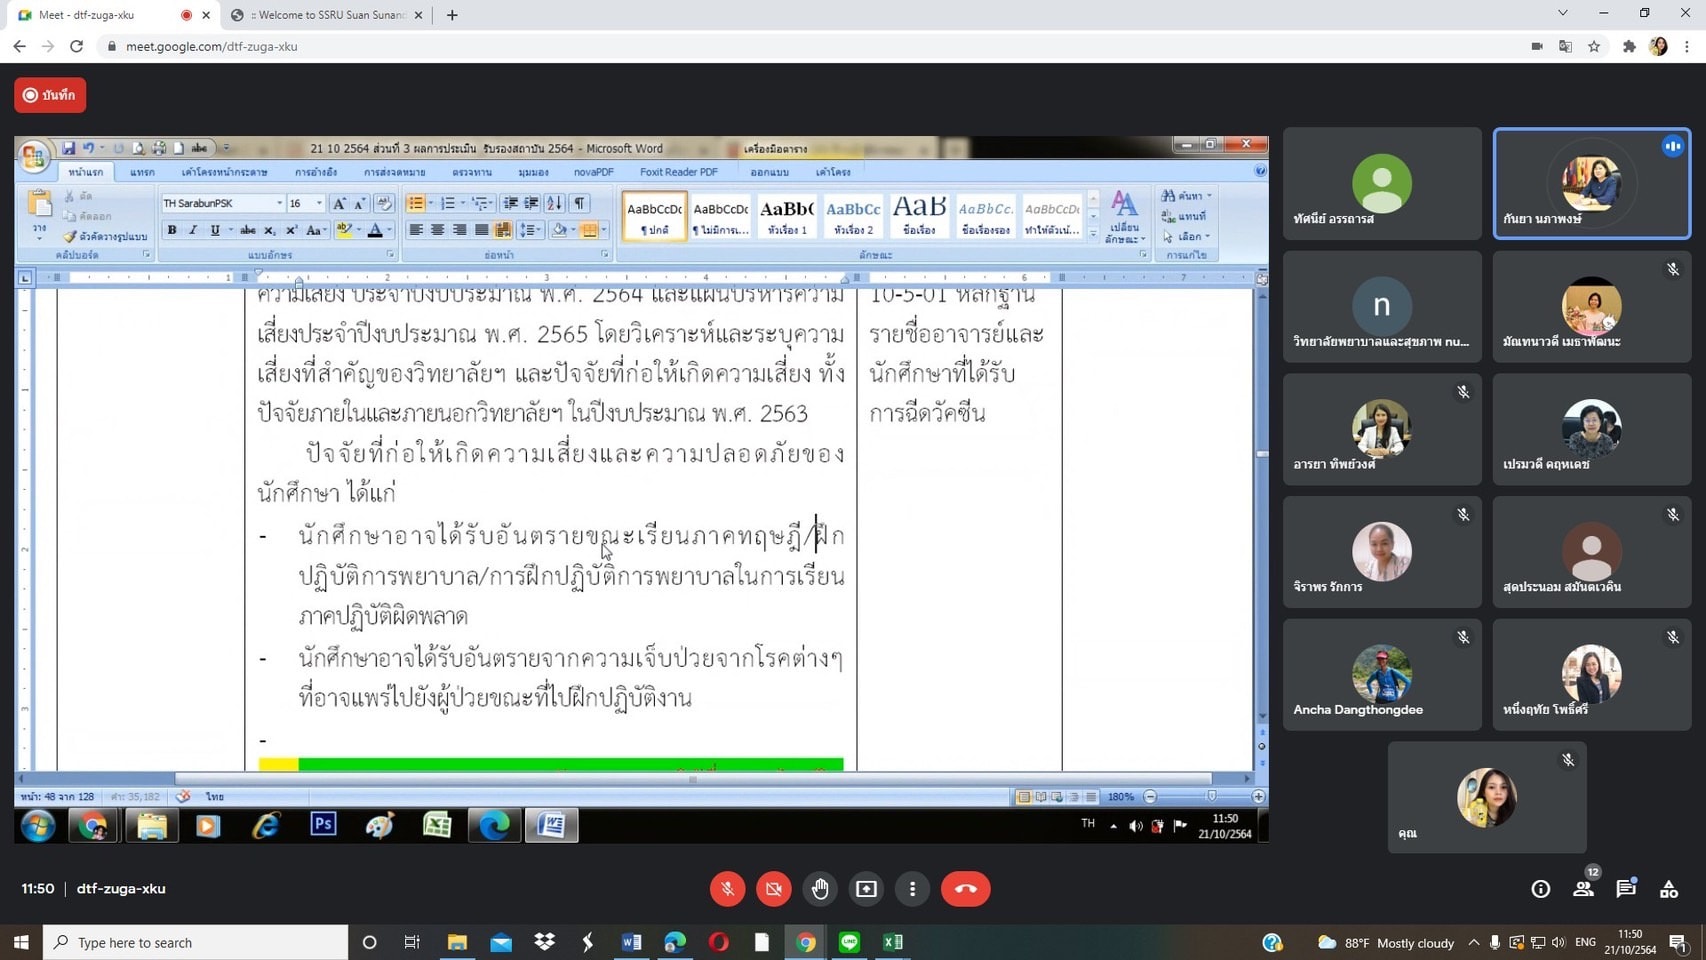The width and height of the screenshot is (1706, 960).
Task: Open a new browser tab
Action: point(452,15)
